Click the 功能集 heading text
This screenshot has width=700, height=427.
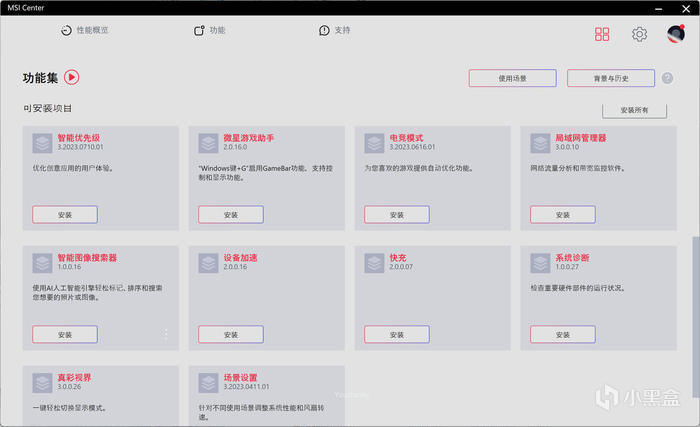pyautogui.click(x=40, y=78)
